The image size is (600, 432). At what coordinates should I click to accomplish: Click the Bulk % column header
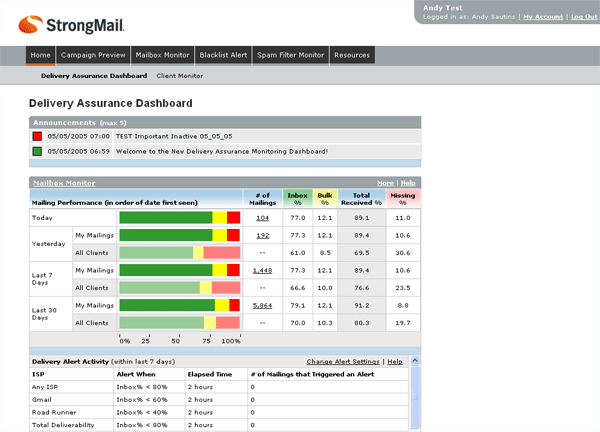point(325,199)
